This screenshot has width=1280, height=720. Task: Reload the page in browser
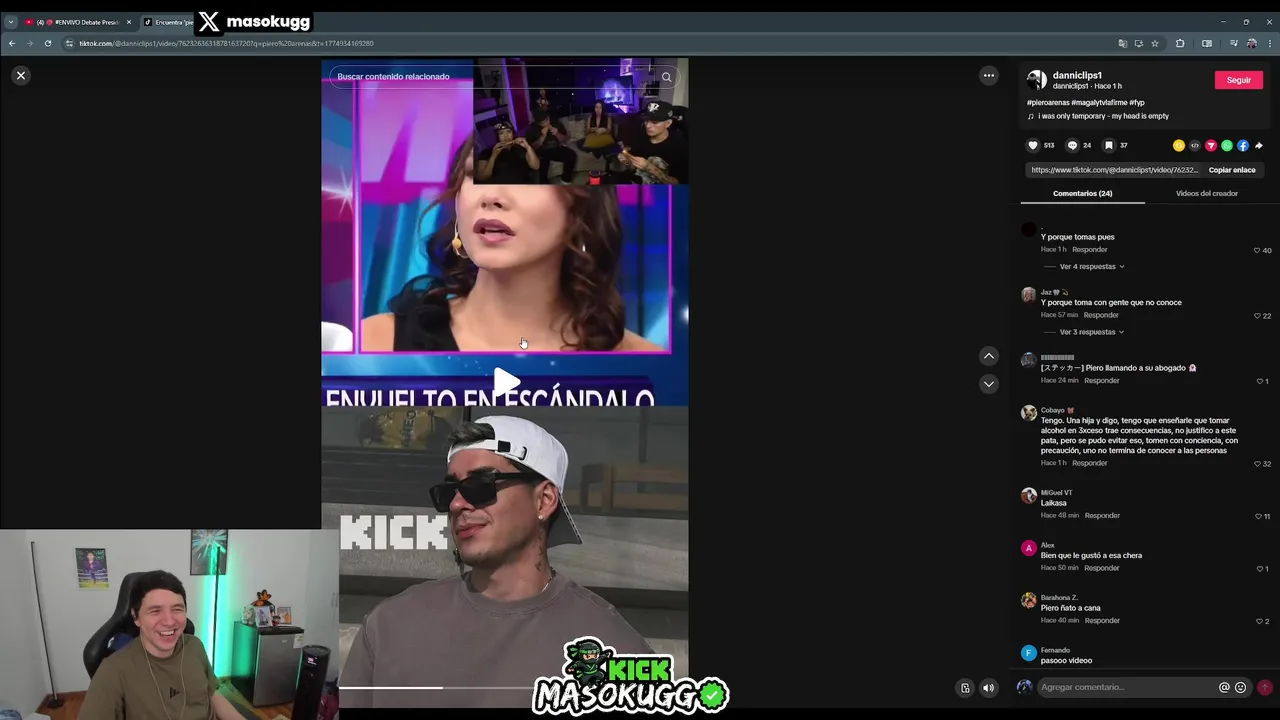tap(47, 43)
